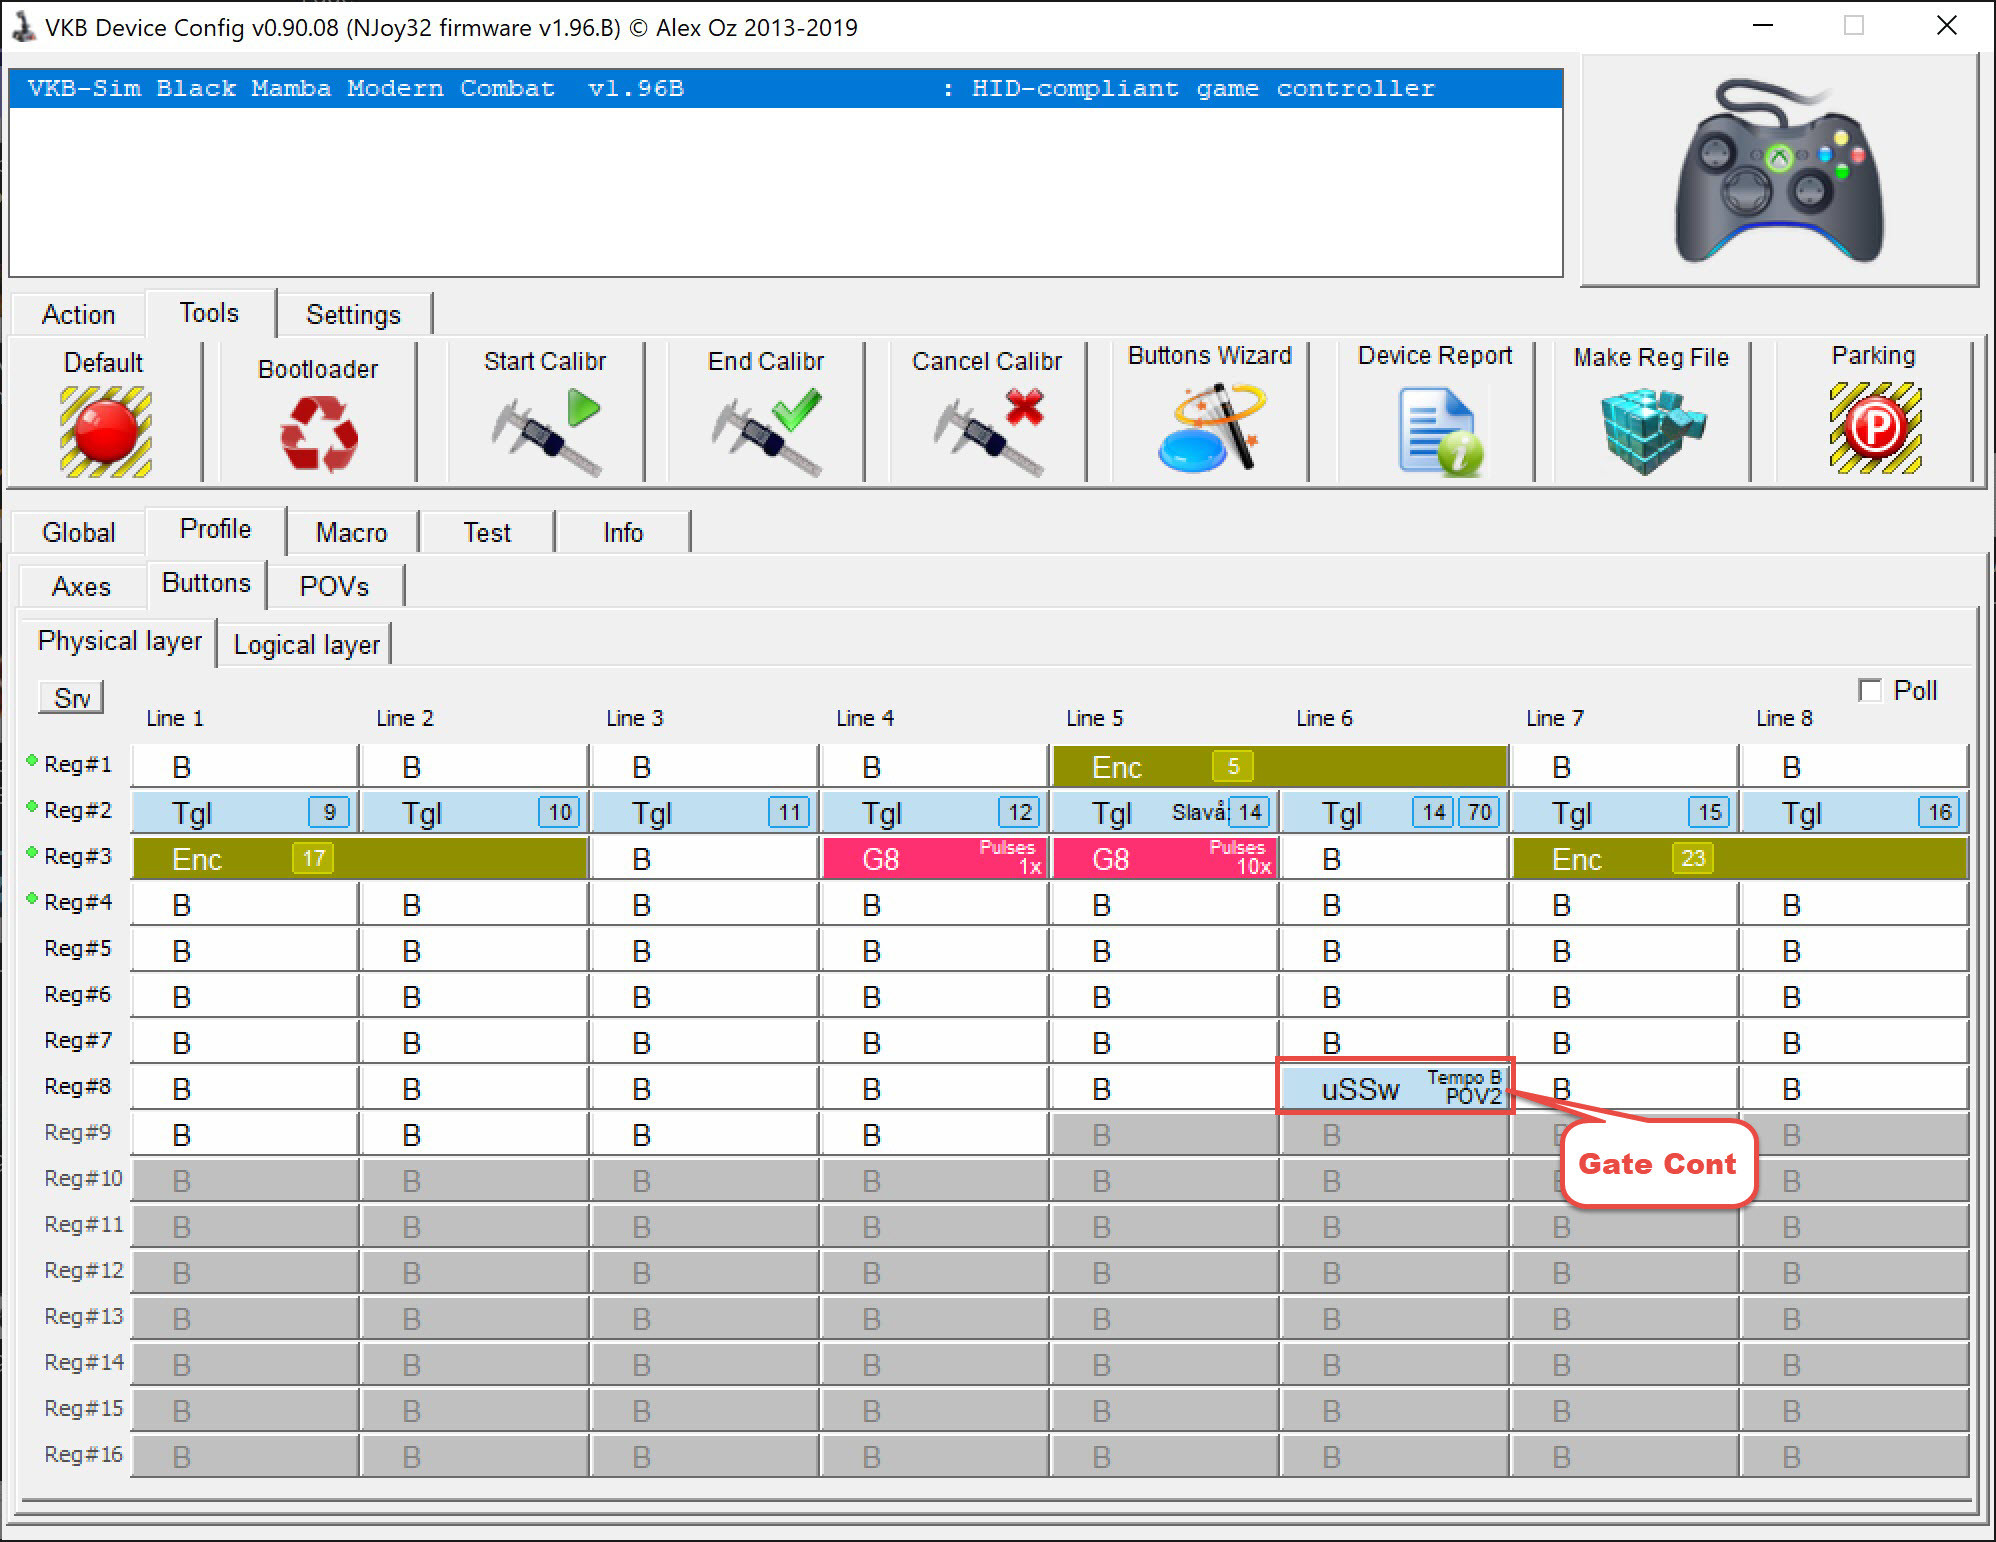Select the Enc 17 encoder cell
This screenshot has height=1542, width=1996.
tap(360, 859)
